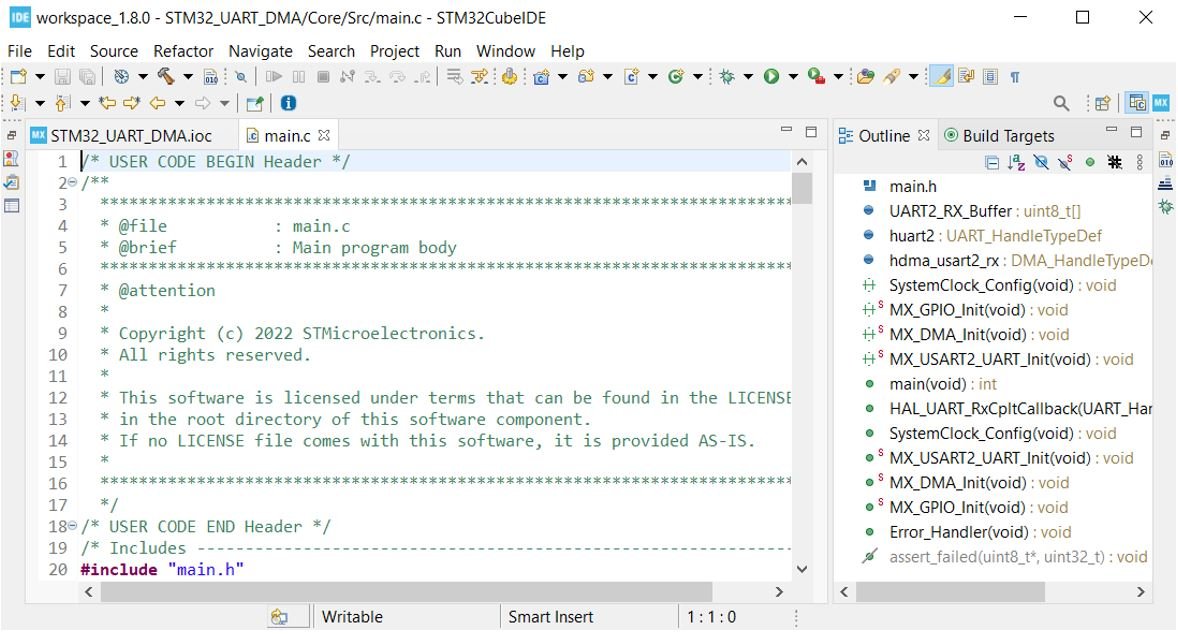Maximize the editor area
This screenshot has height=634, width=1178.
tap(811, 132)
